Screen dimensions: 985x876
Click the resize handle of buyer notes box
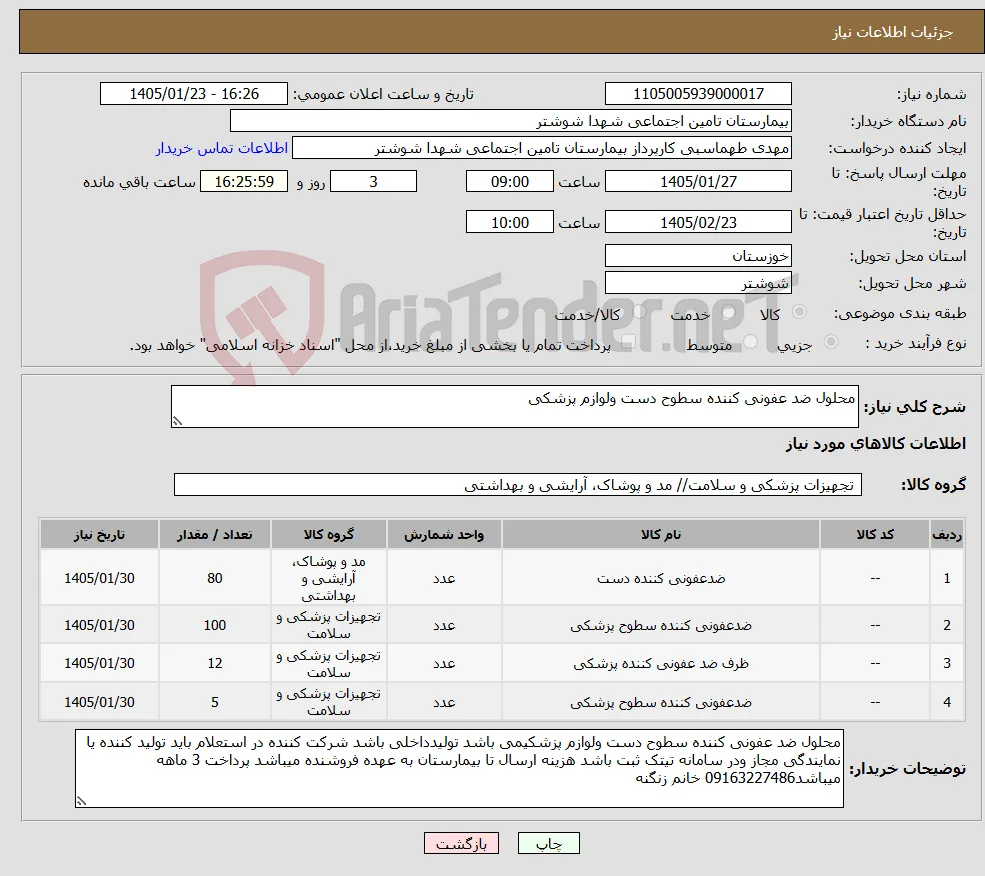tap(81, 801)
